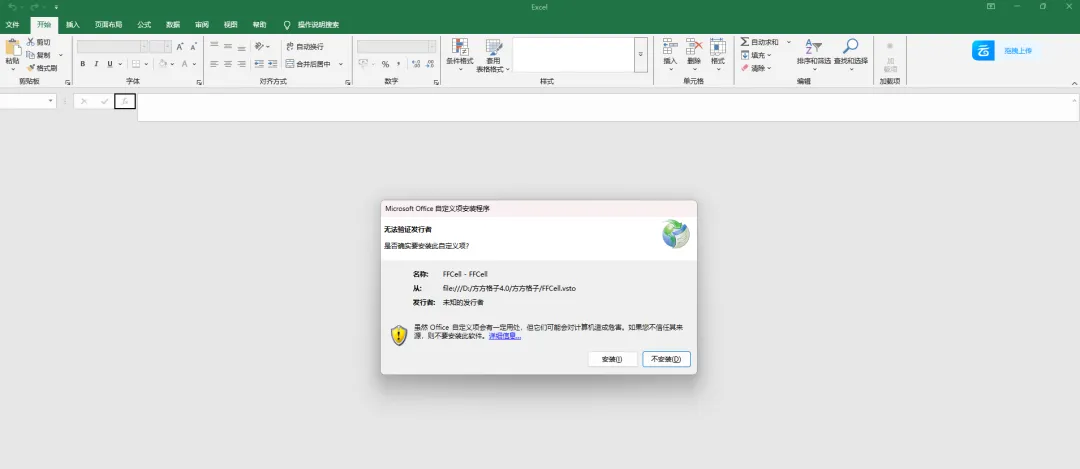Switch to Page Layout (页面布局) tab
1080x469 pixels.
coord(108,25)
